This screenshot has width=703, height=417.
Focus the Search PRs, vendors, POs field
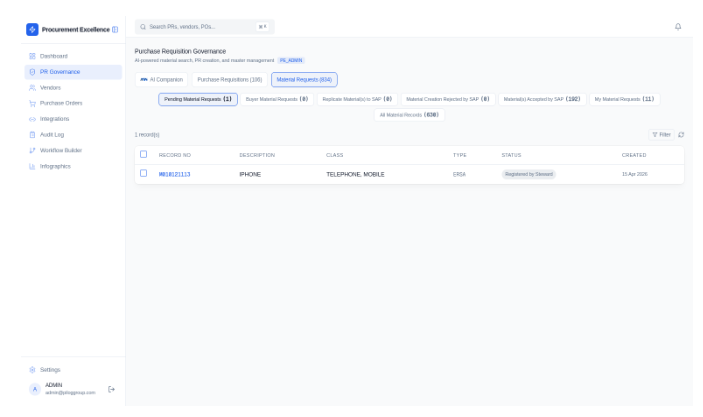205,27
